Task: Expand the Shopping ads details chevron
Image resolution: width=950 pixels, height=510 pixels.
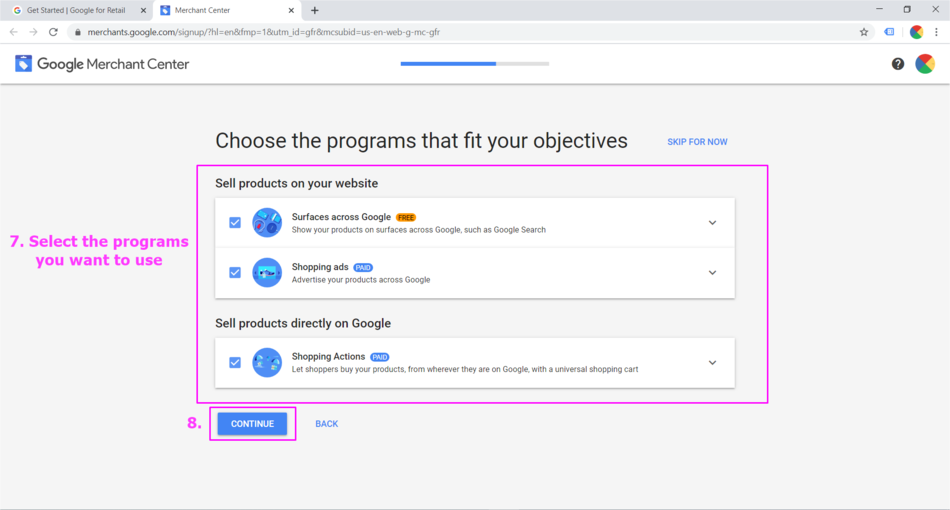Action: tap(712, 273)
